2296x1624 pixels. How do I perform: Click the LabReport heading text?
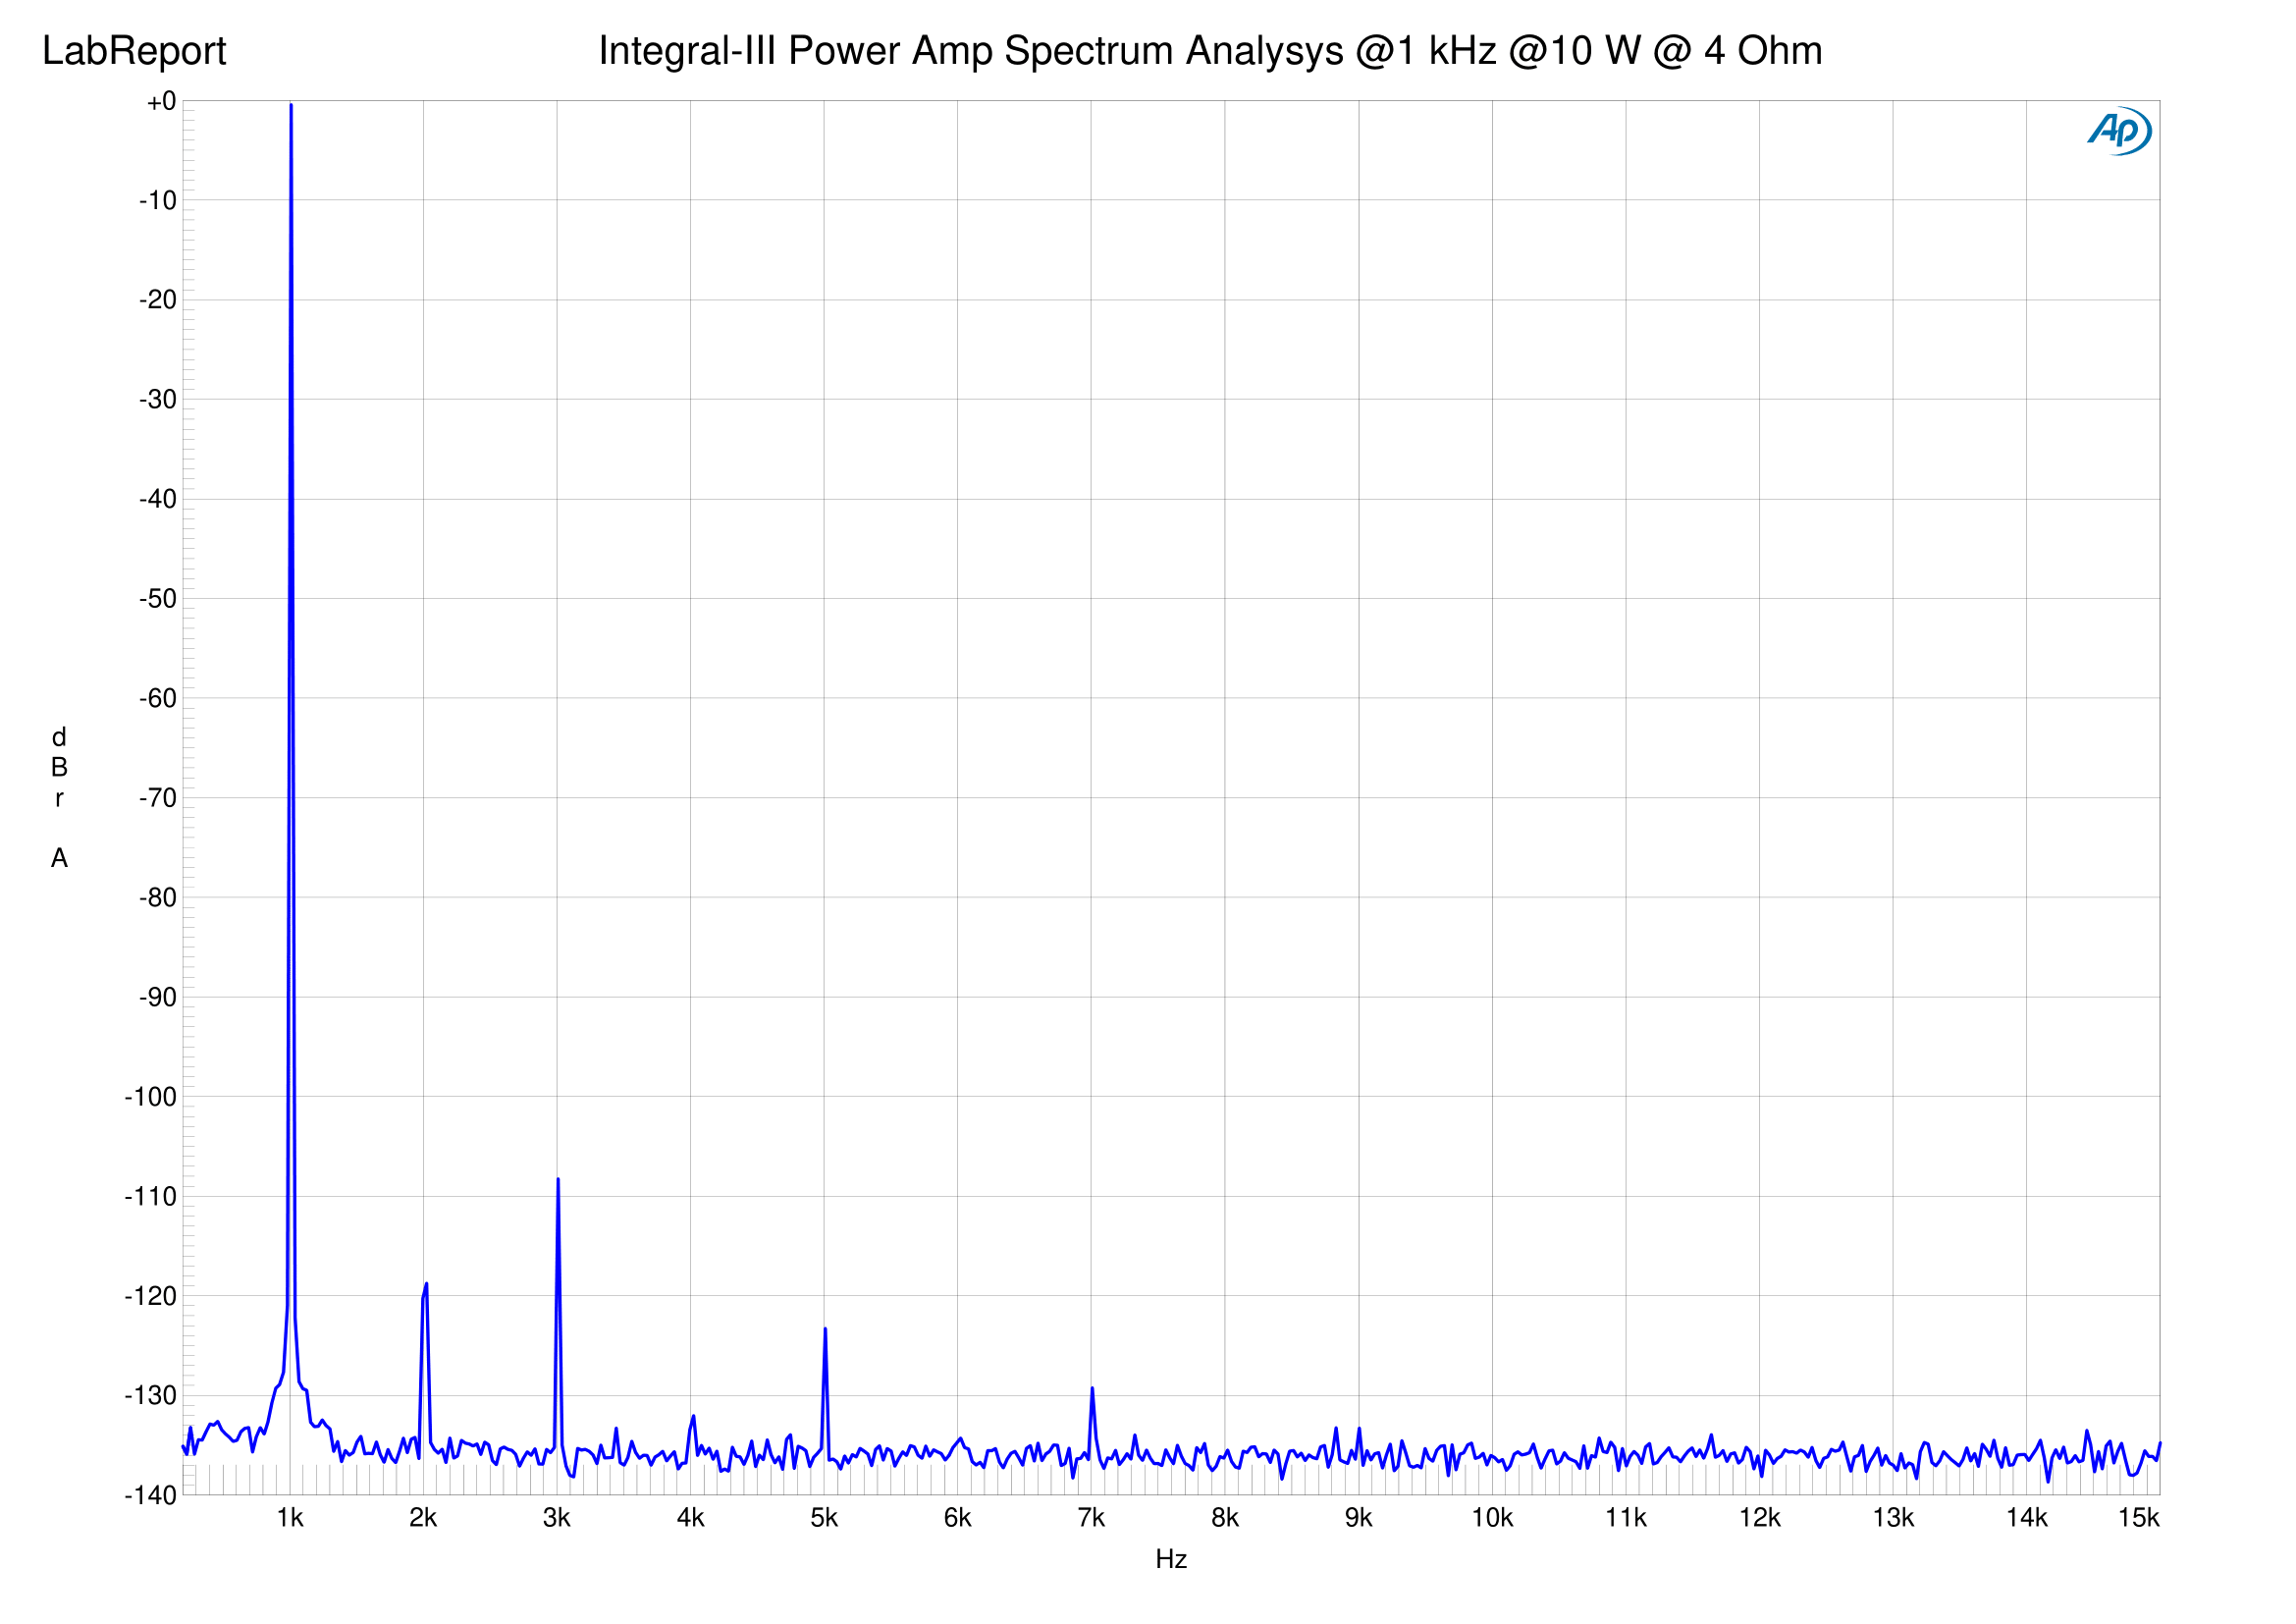pos(134,51)
